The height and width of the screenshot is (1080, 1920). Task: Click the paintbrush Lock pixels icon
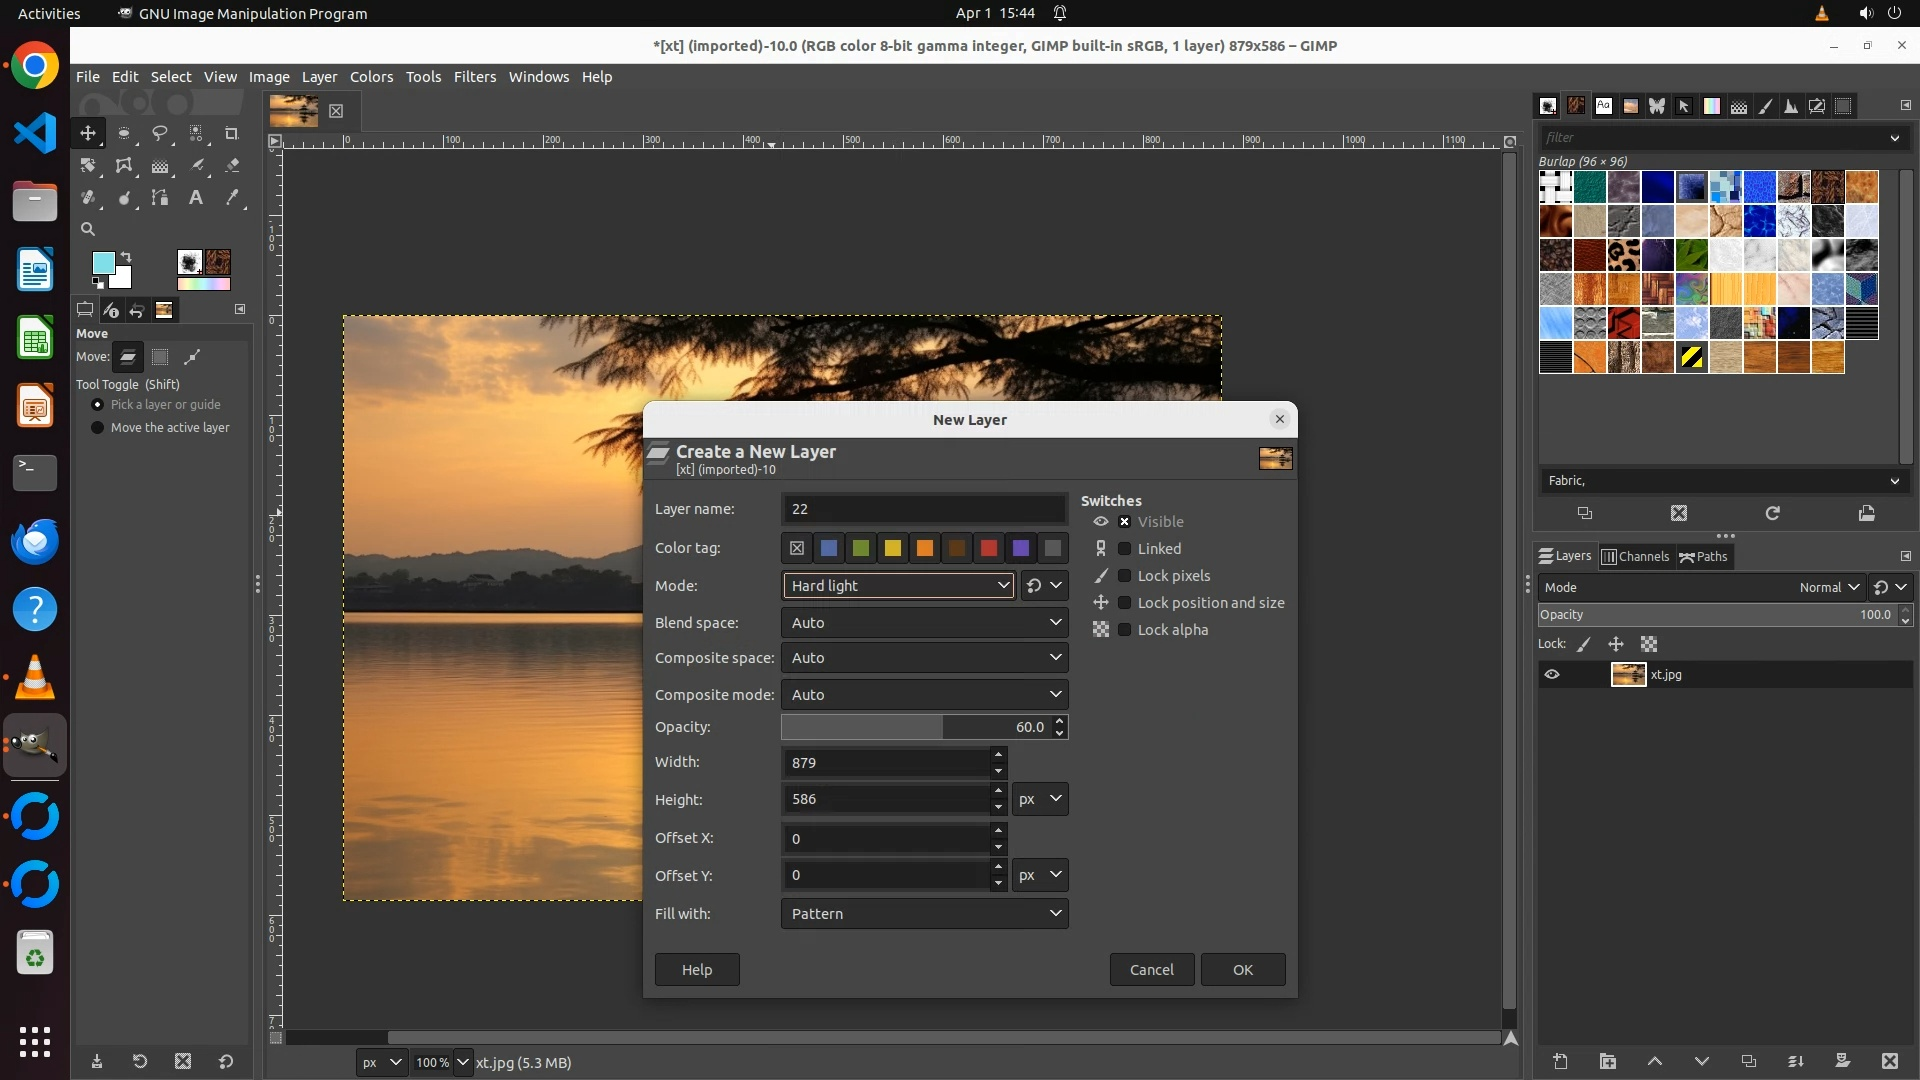[x=1584, y=644]
